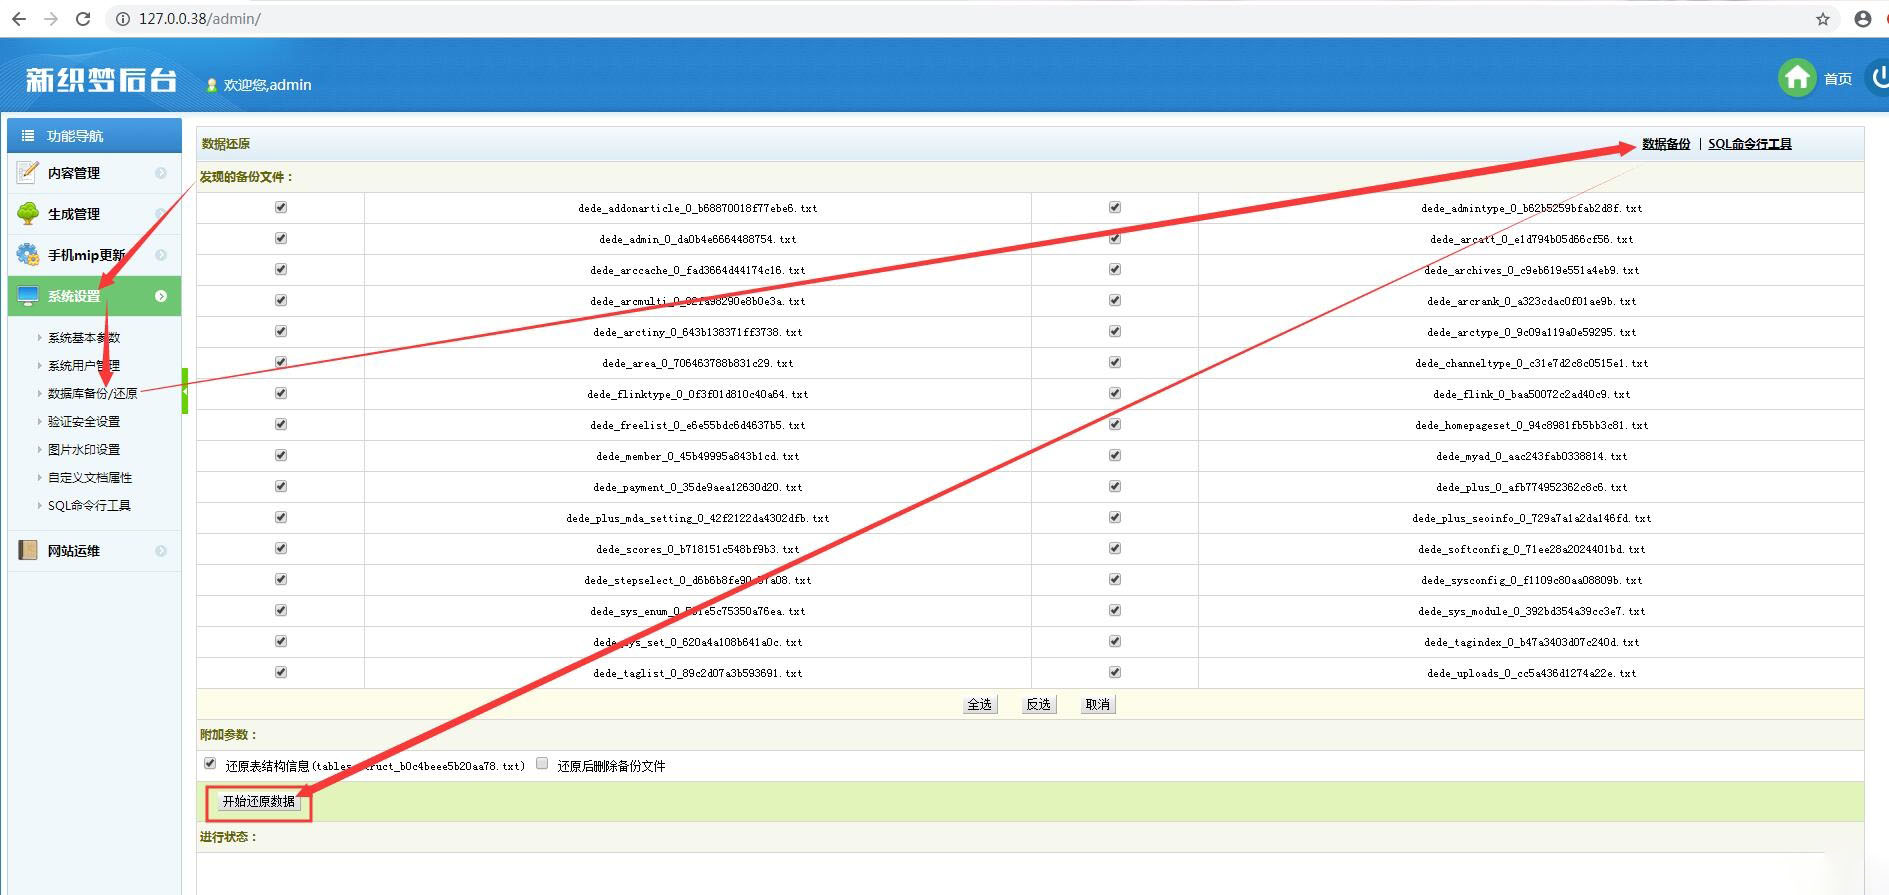
Task: Open 数据库备份/还原 in sidebar
Action: click(92, 394)
